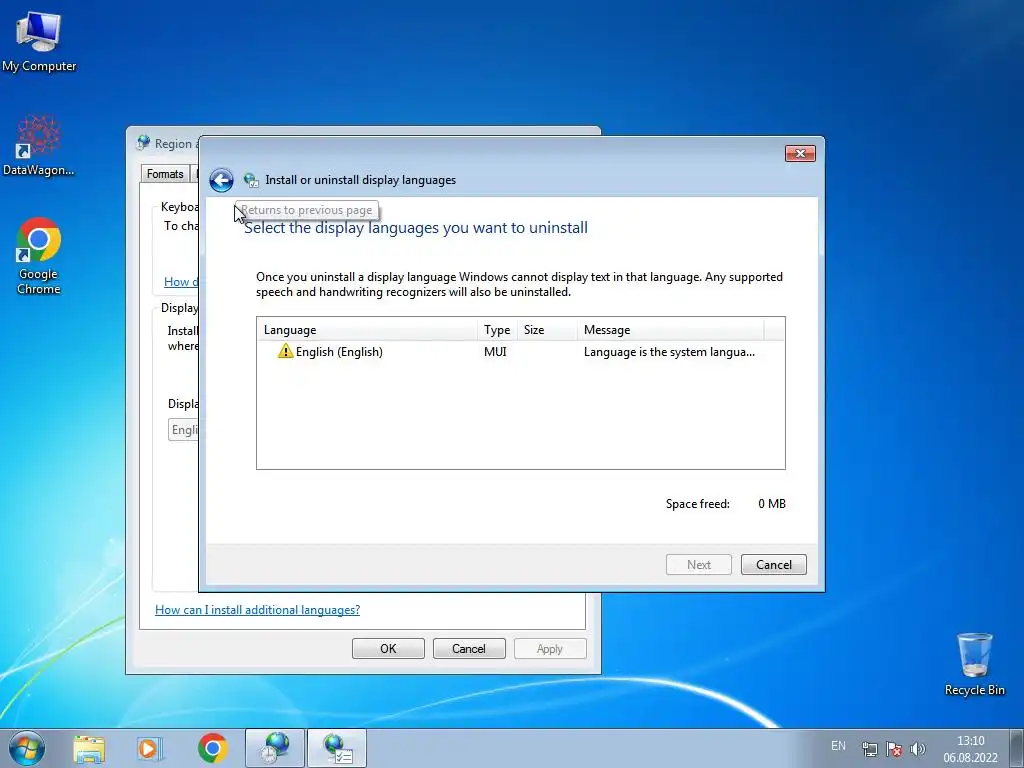Click the 'Language is the system langua...' message
1024x768 pixels.
click(x=669, y=352)
